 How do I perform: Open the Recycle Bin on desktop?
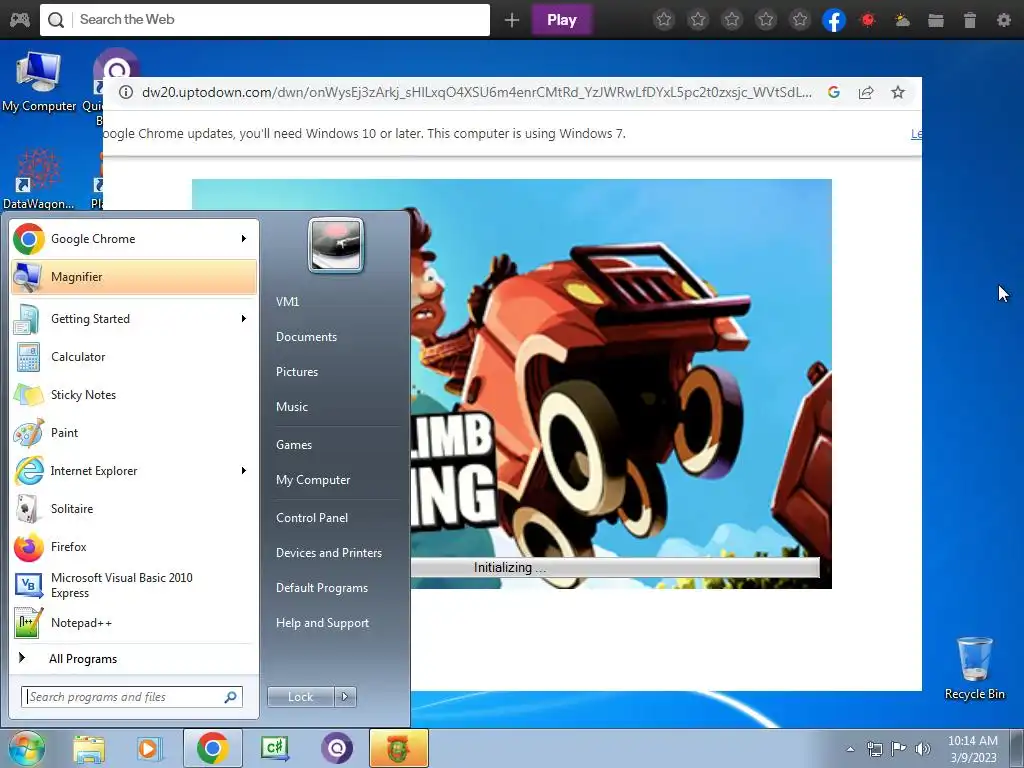point(974,668)
